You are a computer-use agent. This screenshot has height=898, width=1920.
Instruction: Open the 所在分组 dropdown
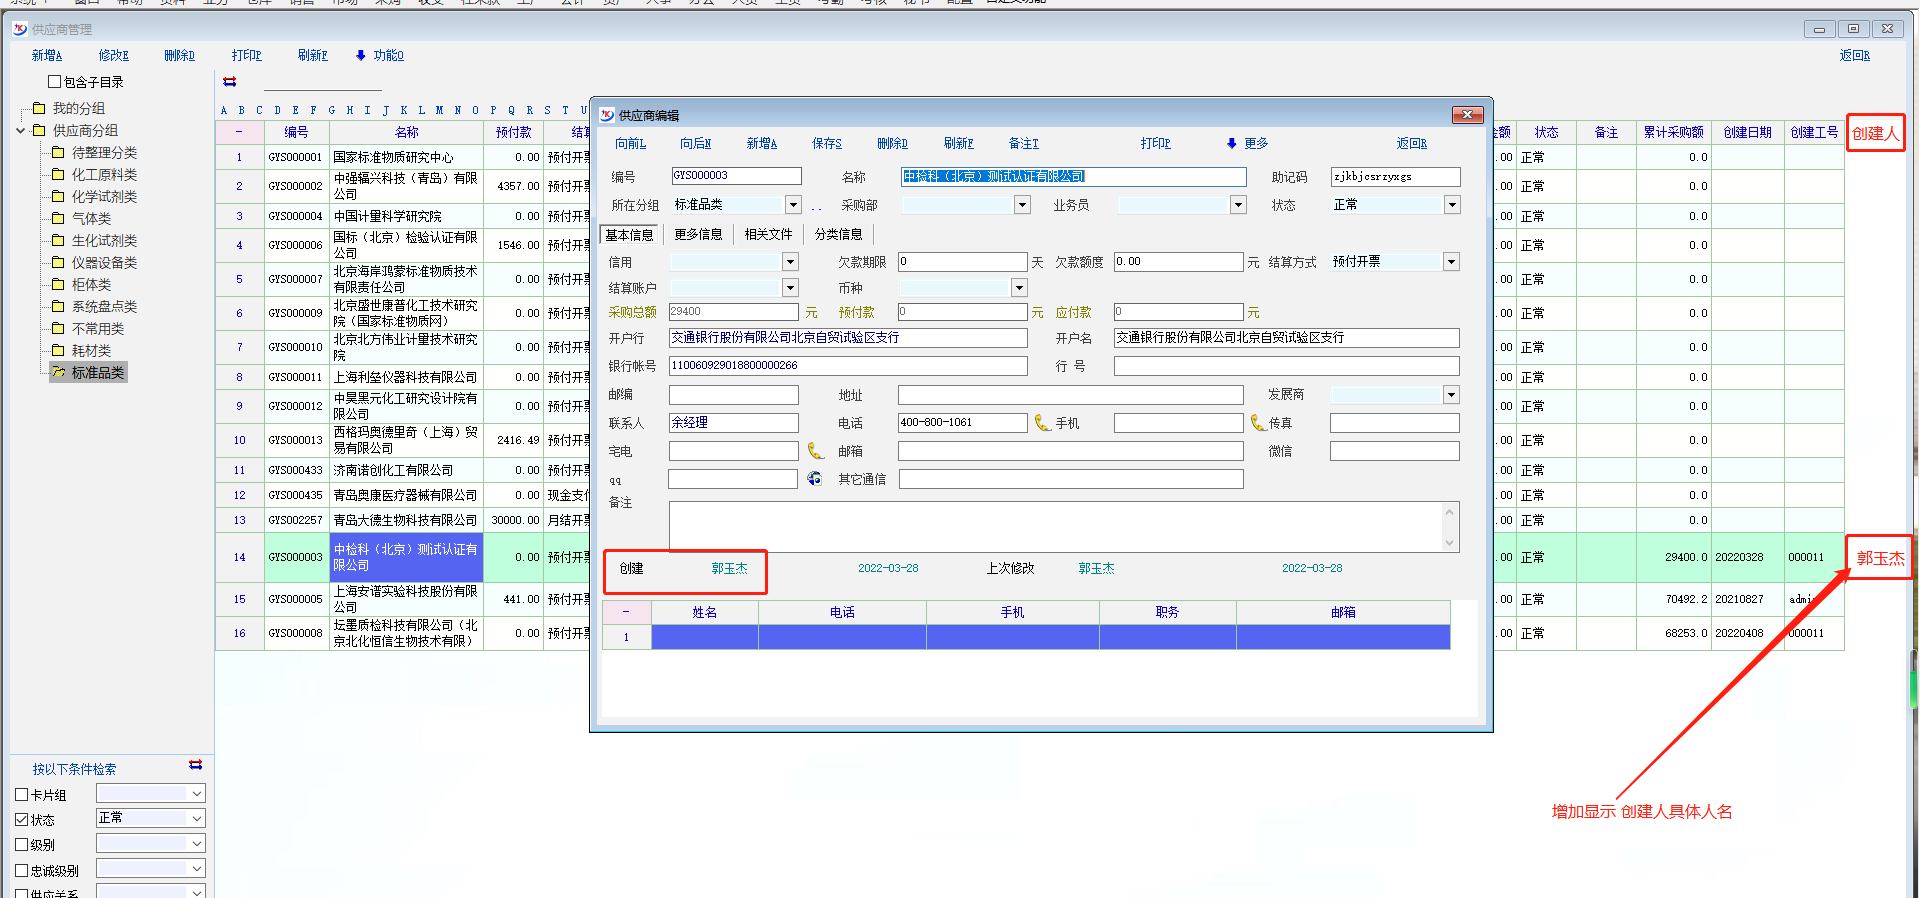click(x=793, y=205)
